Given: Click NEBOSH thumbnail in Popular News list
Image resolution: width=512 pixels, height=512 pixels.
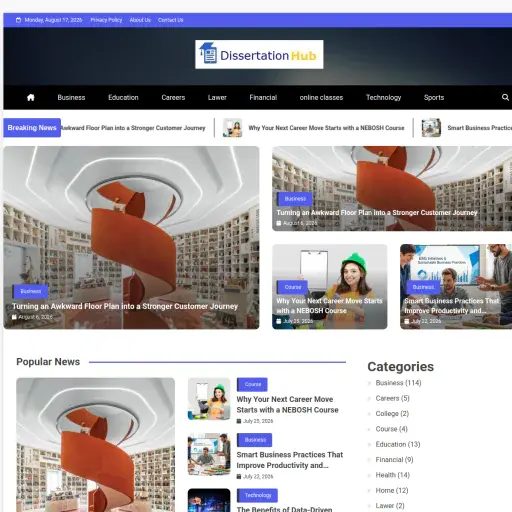Looking at the screenshot, I should (x=209, y=399).
